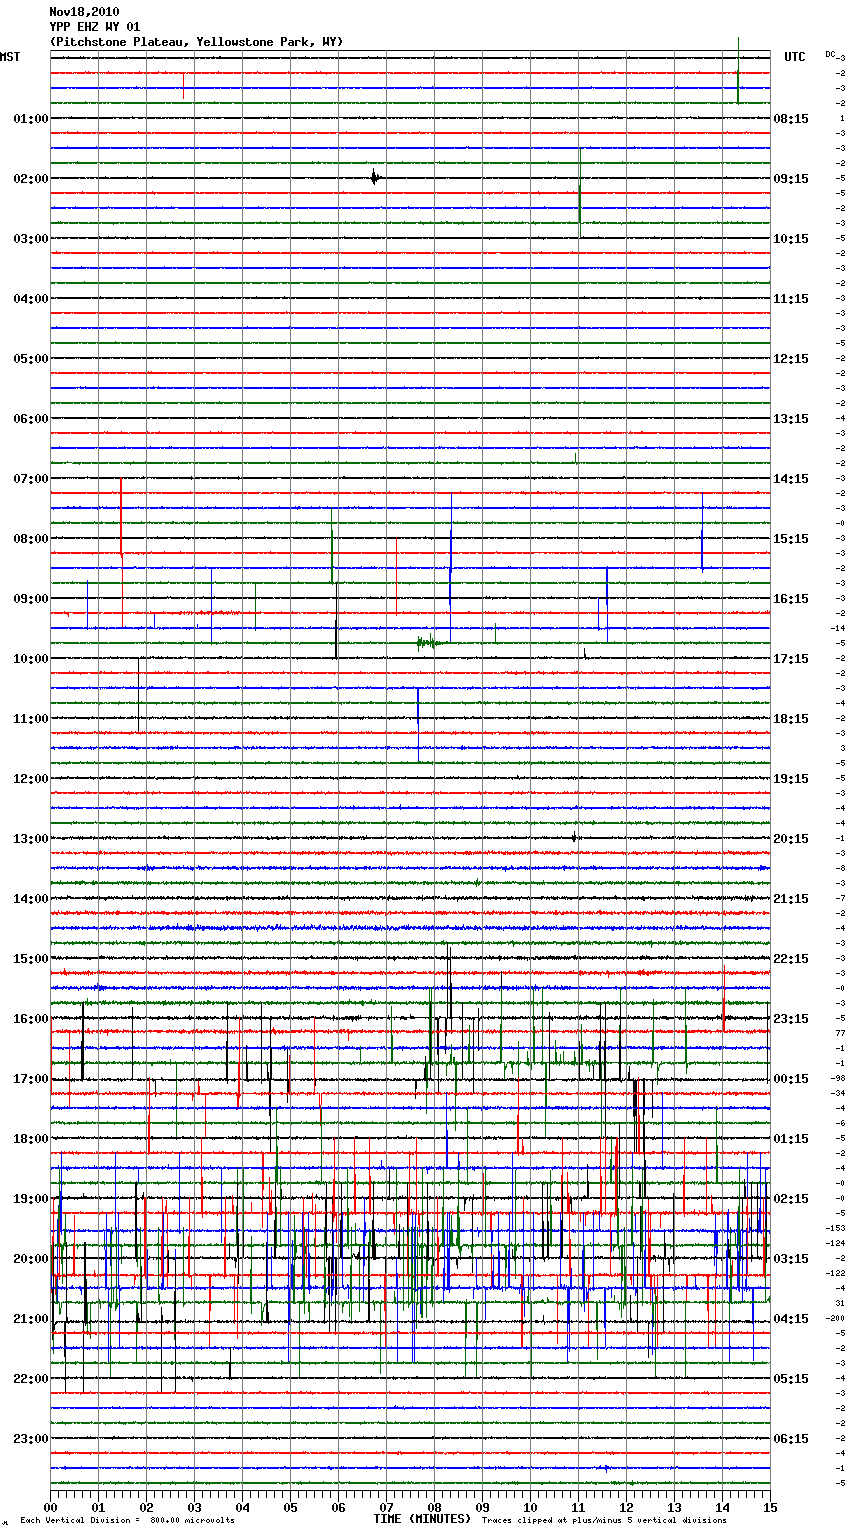Click the 17:15 UTC time label
This screenshot has width=850, height=1534.
click(x=791, y=659)
